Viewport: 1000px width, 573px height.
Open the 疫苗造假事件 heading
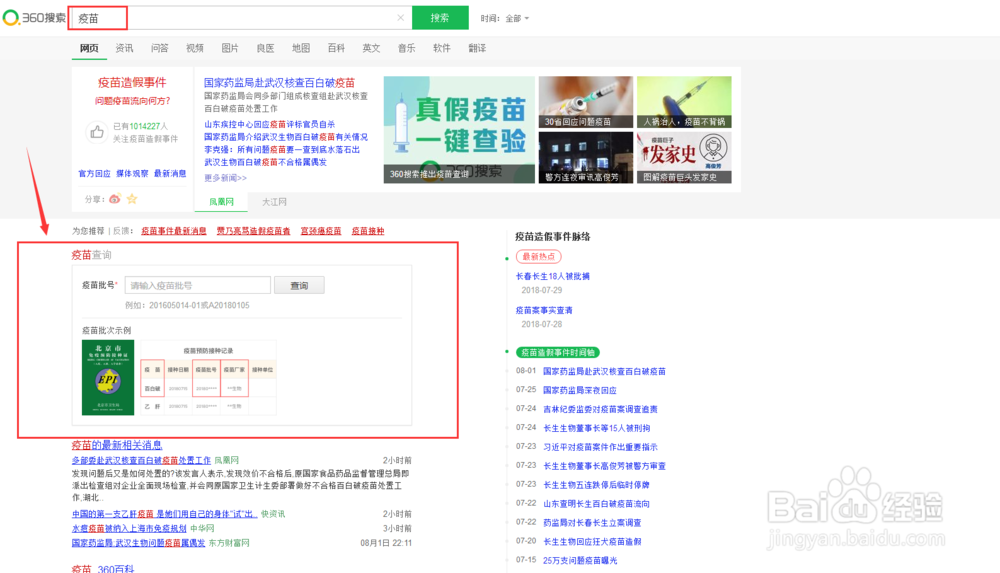132,82
